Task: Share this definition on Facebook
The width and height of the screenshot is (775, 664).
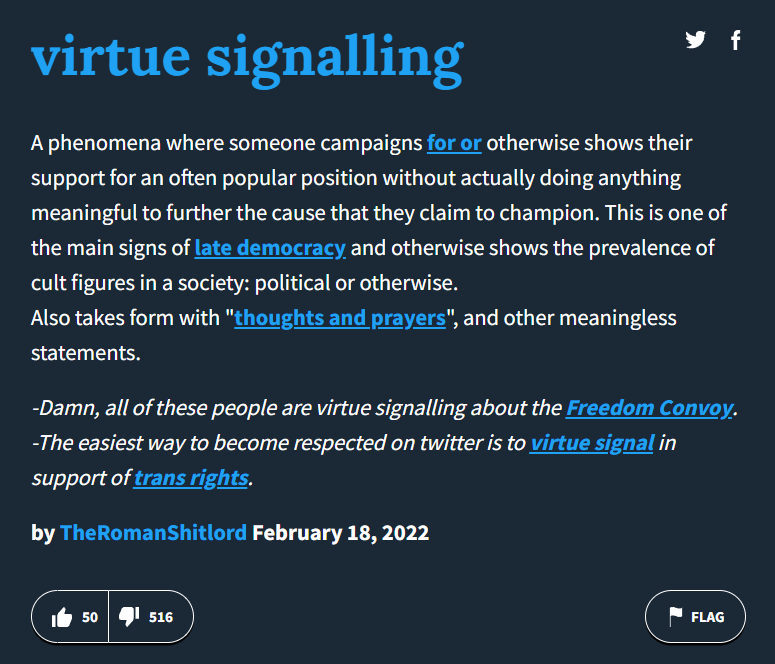Action: click(736, 40)
